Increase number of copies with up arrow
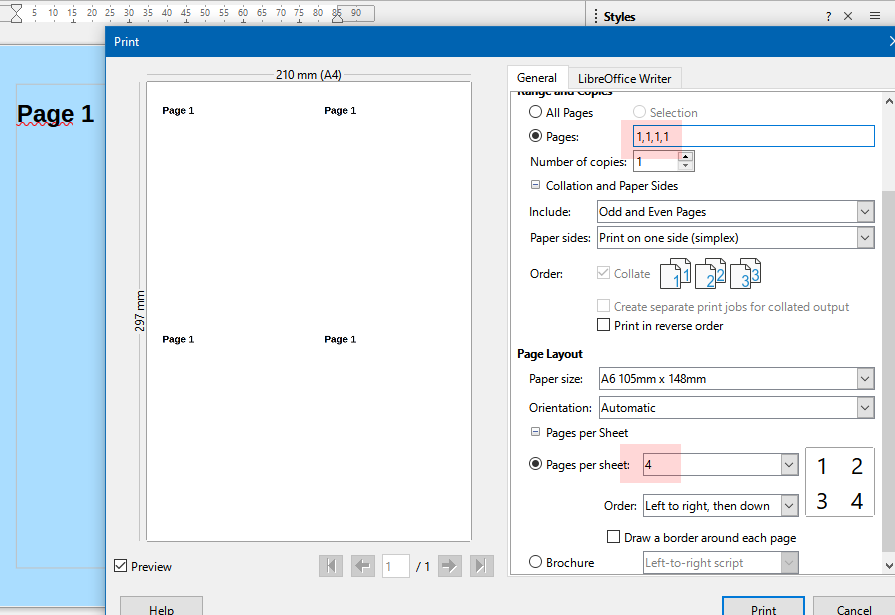This screenshot has height=615, width=895. [686, 156]
